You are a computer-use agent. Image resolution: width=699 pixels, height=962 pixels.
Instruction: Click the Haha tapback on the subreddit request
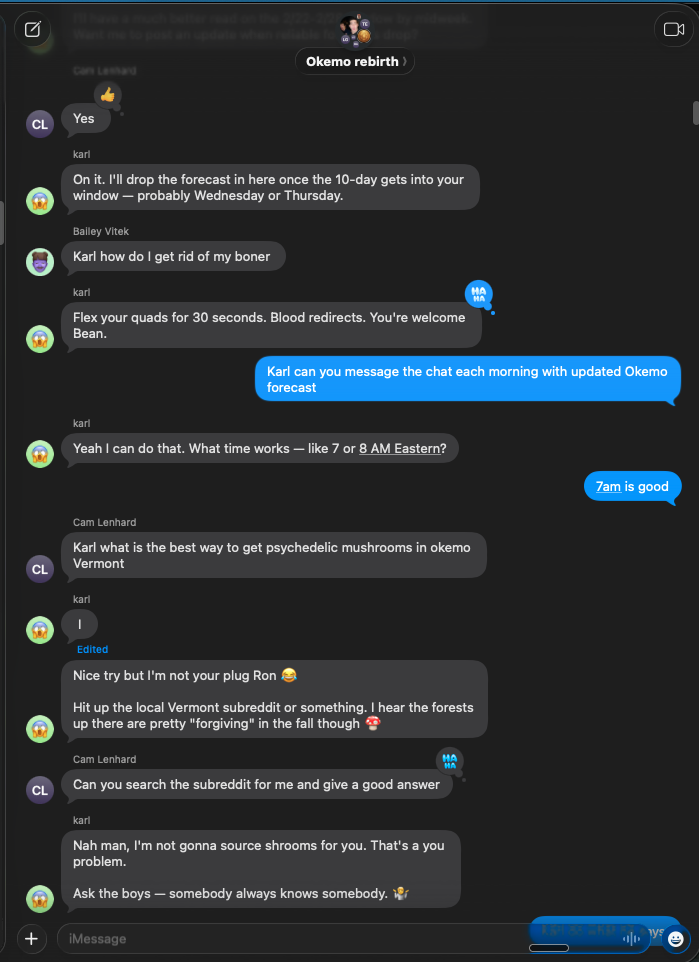[450, 760]
